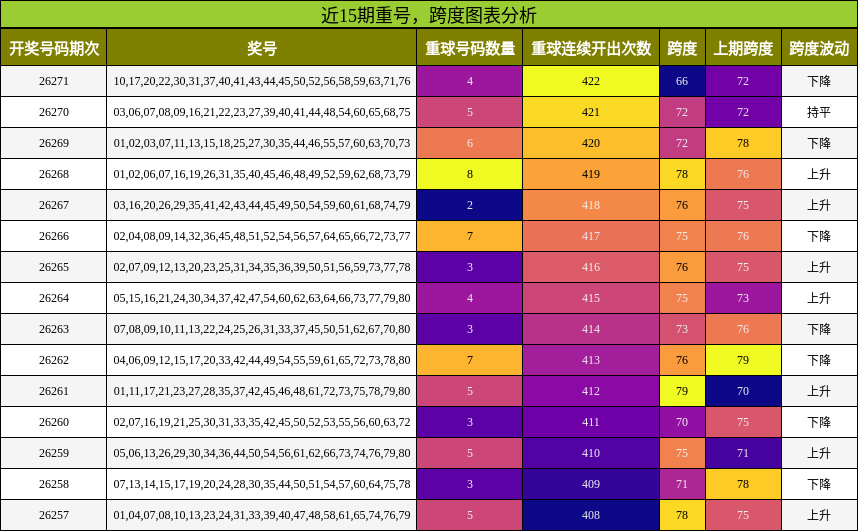Select the 上期跨度 column header
The width and height of the screenshot is (858, 531).
tap(743, 48)
